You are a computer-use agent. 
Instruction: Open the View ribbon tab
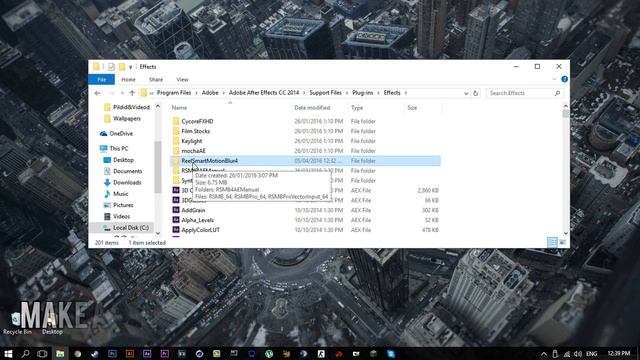click(182, 80)
